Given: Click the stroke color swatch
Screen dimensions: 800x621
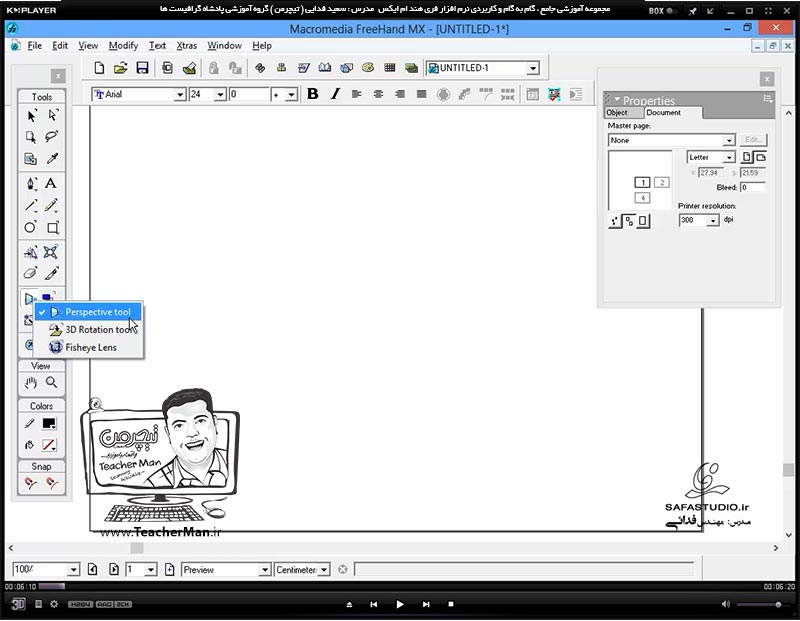Looking at the screenshot, I should click(x=49, y=424).
